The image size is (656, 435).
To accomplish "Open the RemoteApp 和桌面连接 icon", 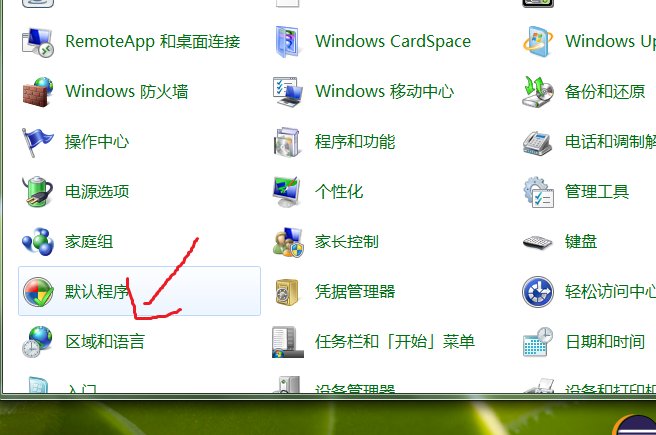I will point(38,42).
